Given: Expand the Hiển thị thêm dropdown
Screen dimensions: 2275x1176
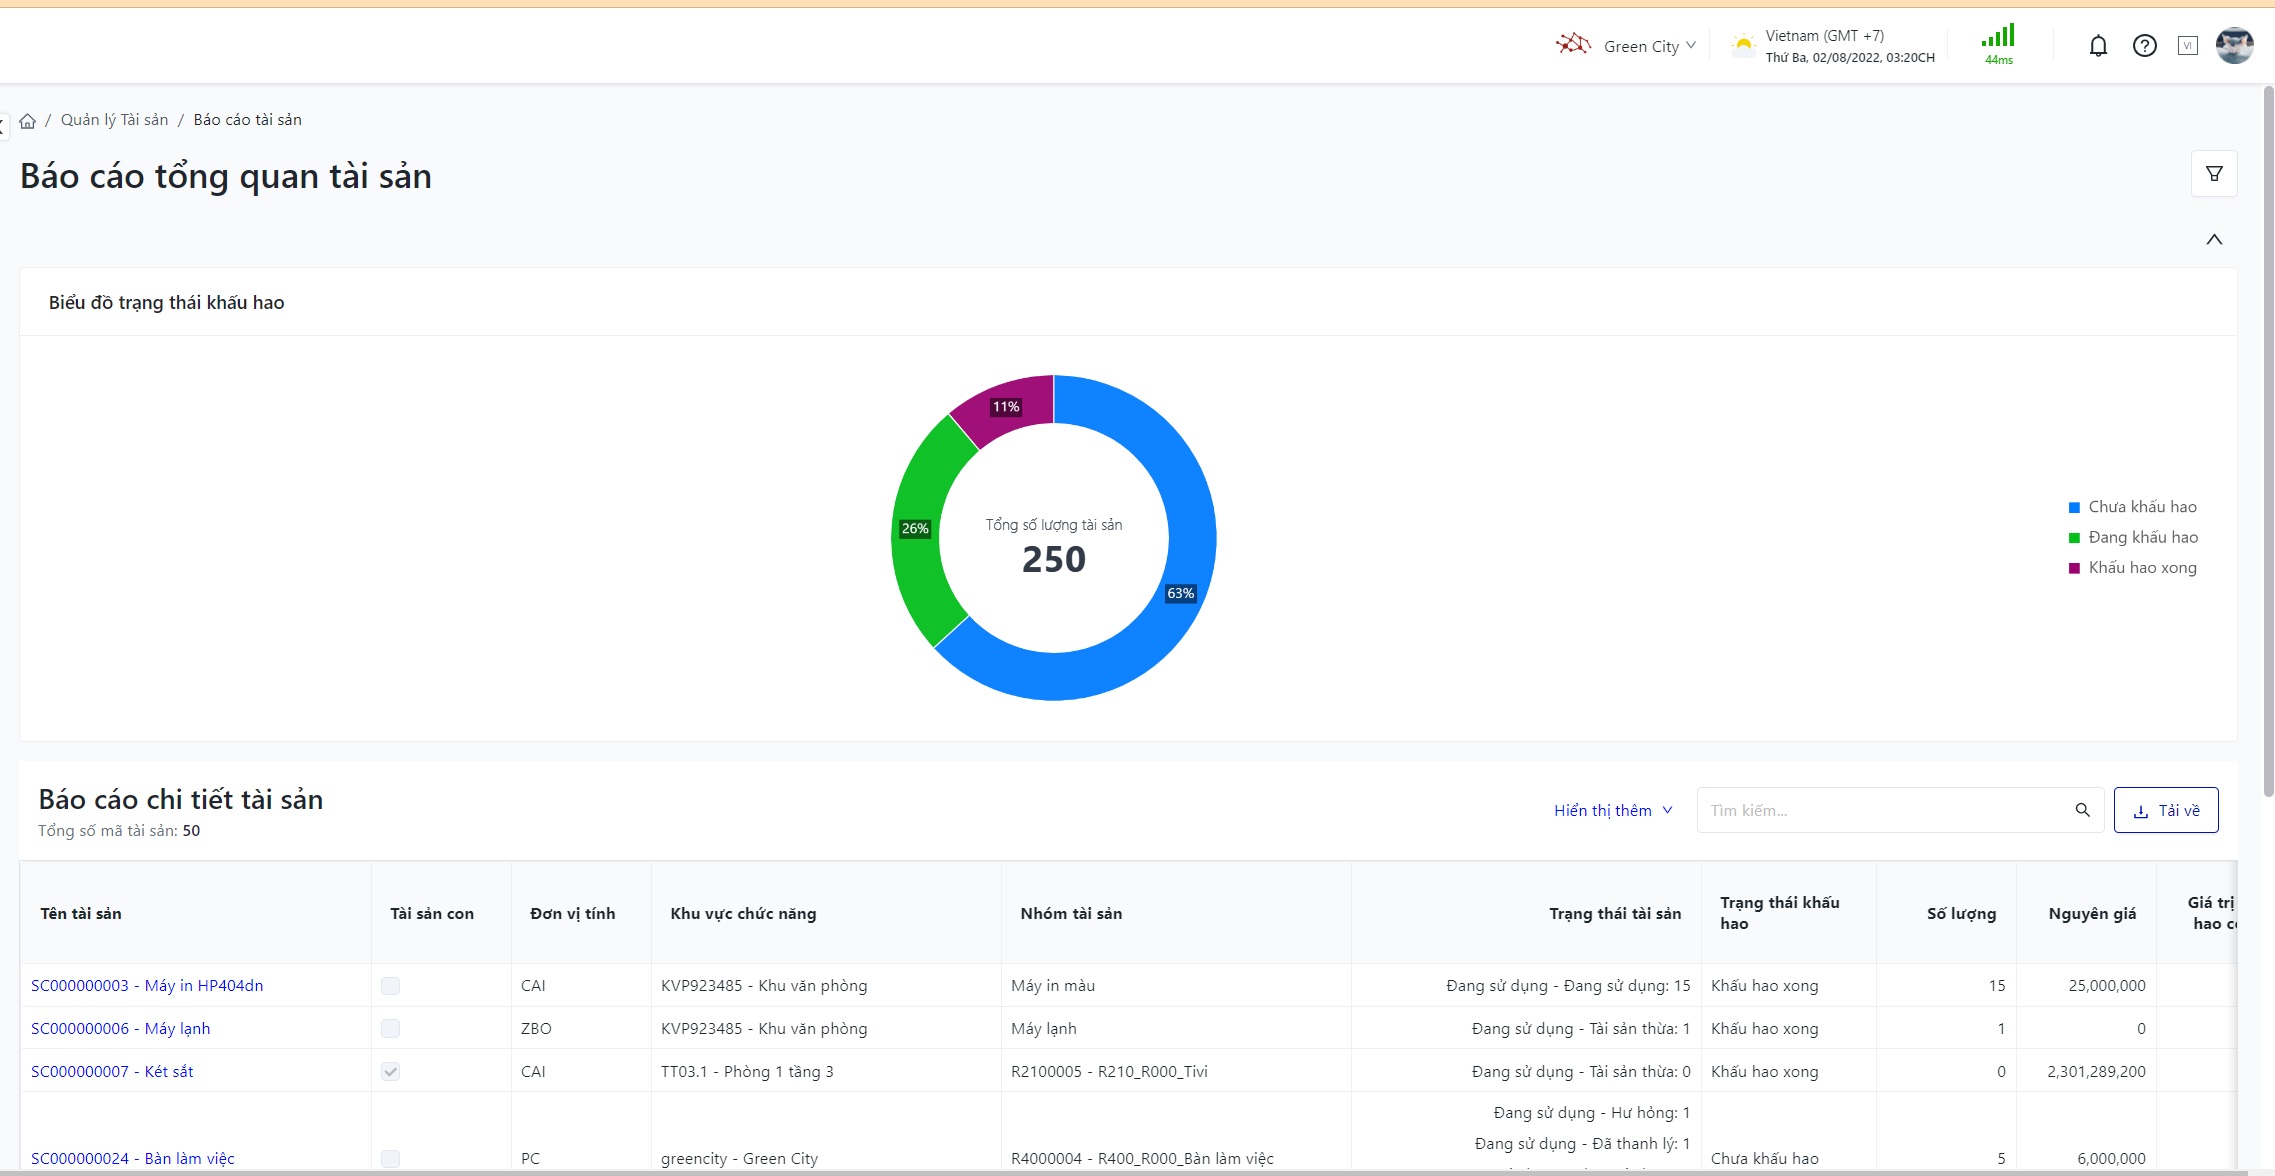Looking at the screenshot, I should pyautogui.click(x=1612, y=810).
